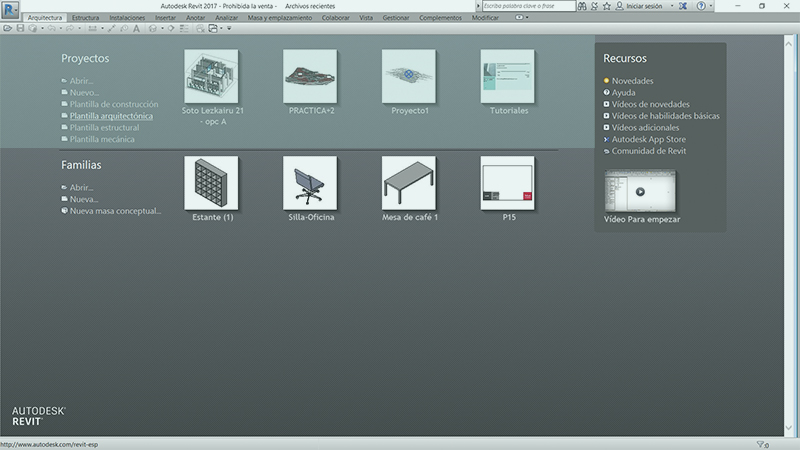The height and width of the screenshot is (450, 800).
Task: Click Abrir... under Proyectos
Action: [81, 81]
